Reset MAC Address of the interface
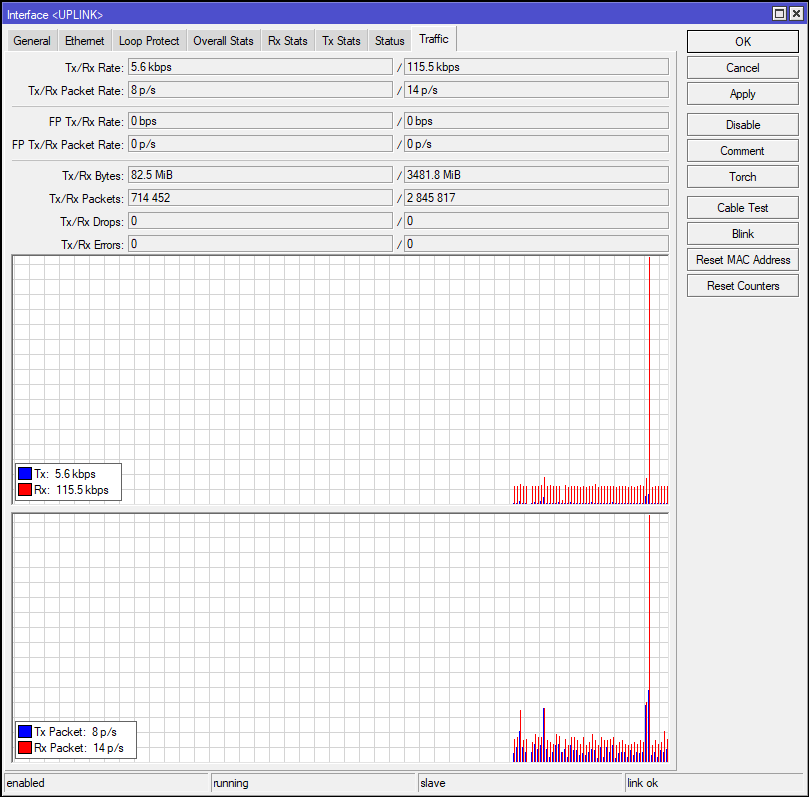Screen dimensions: 809x797 742,260
